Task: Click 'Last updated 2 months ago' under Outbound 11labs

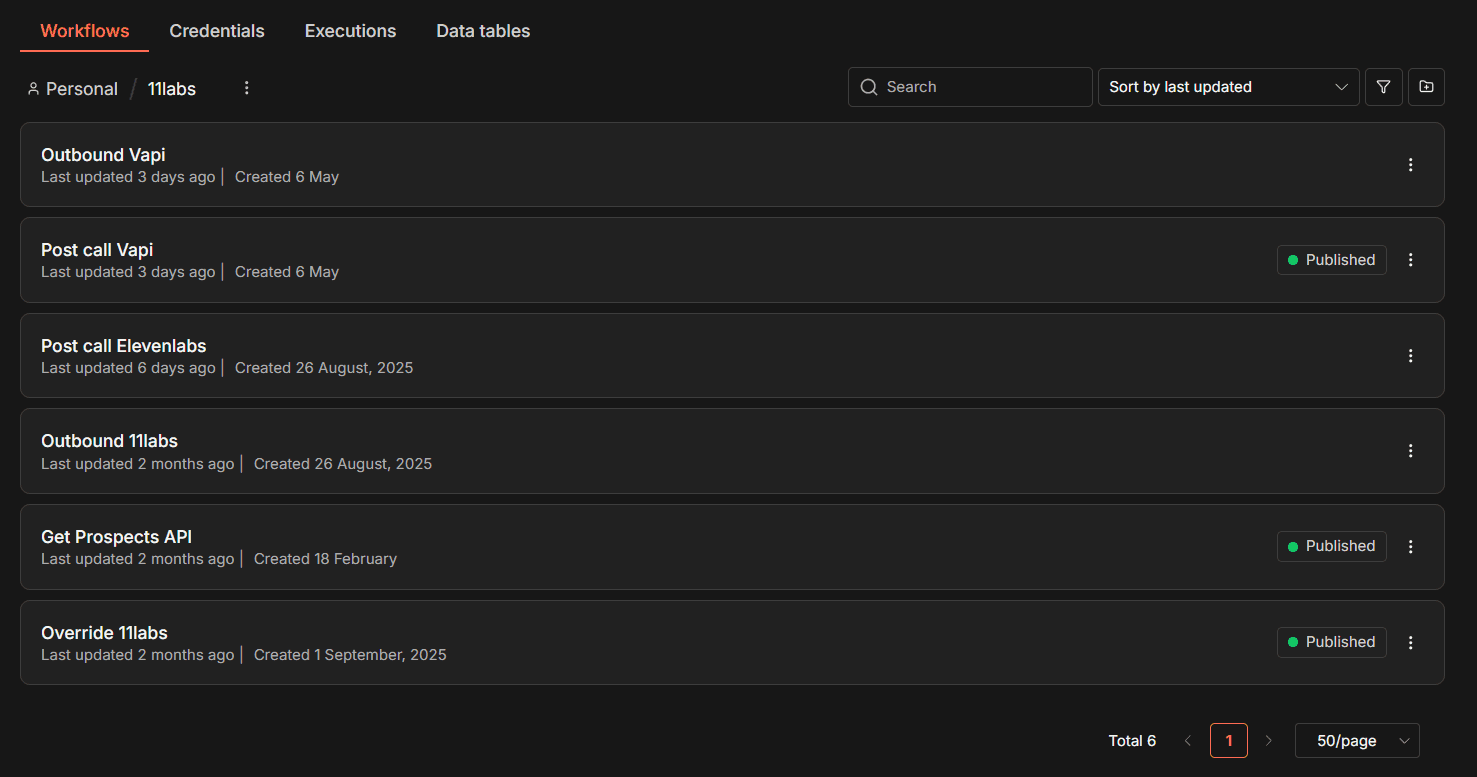Action: click(138, 464)
